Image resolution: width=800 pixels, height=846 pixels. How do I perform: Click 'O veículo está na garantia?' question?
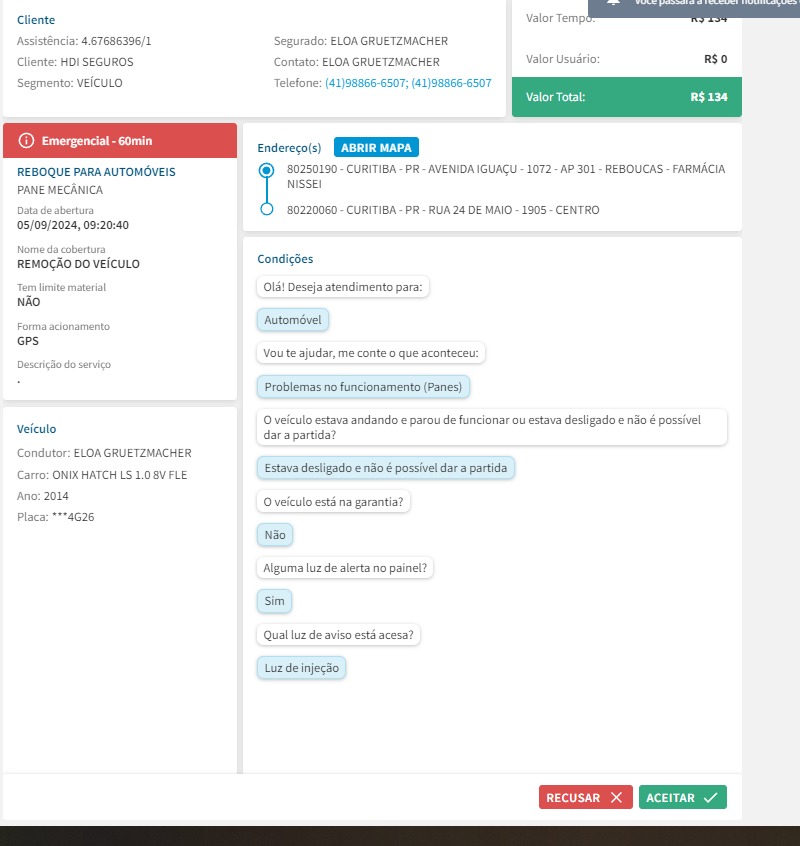333,502
